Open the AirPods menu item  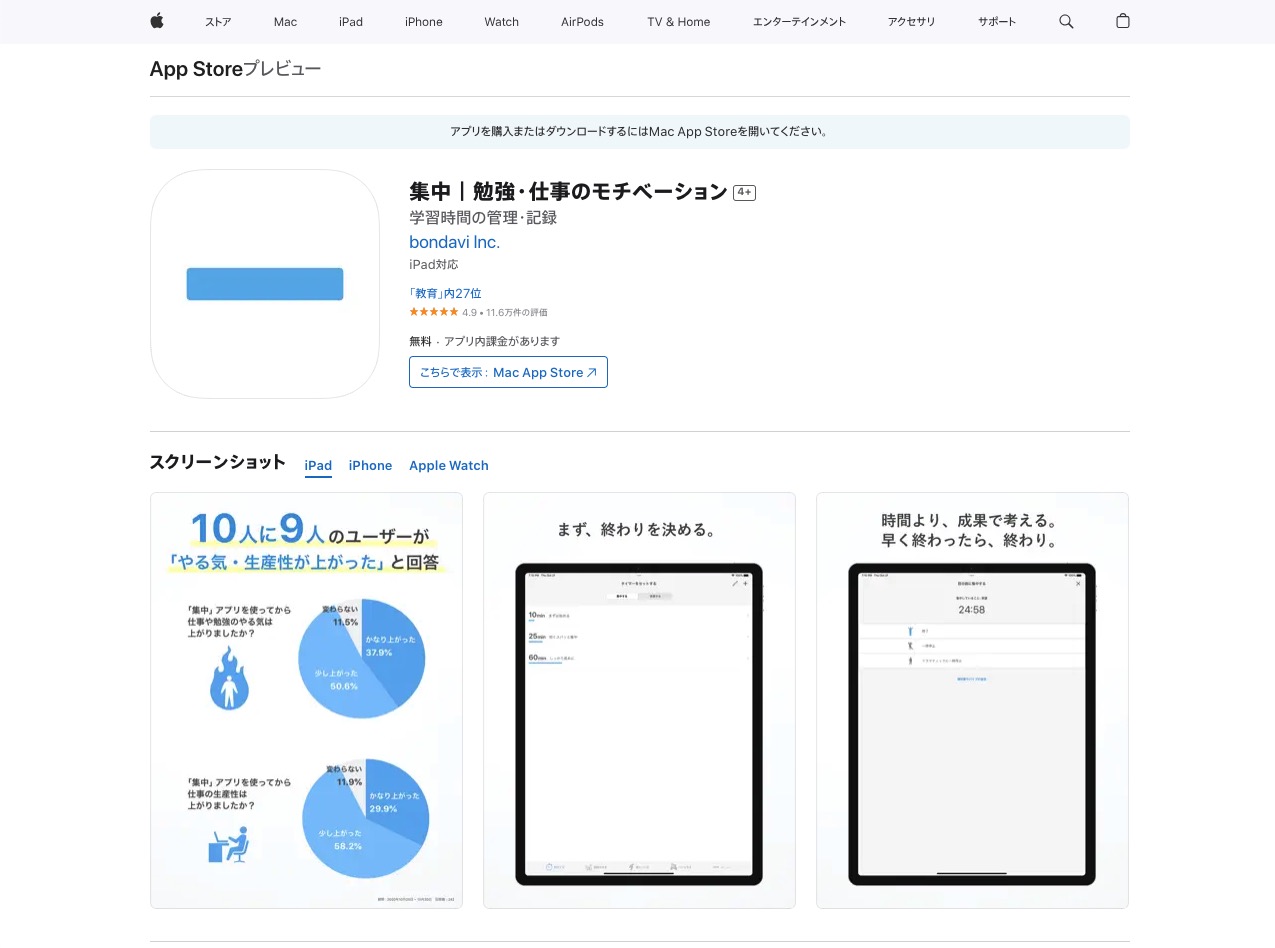(x=582, y=22)
